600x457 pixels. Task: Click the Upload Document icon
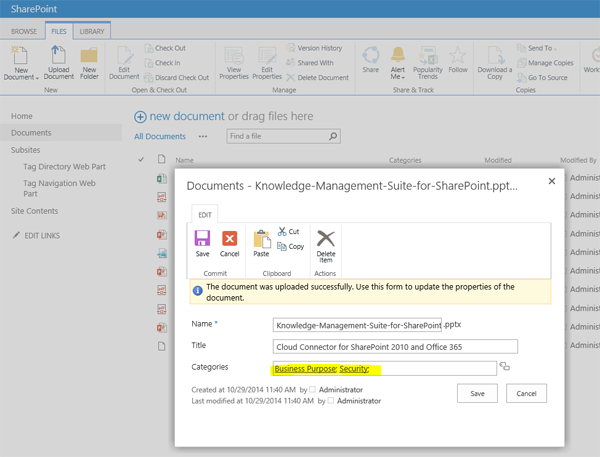(x=58, y=54)
